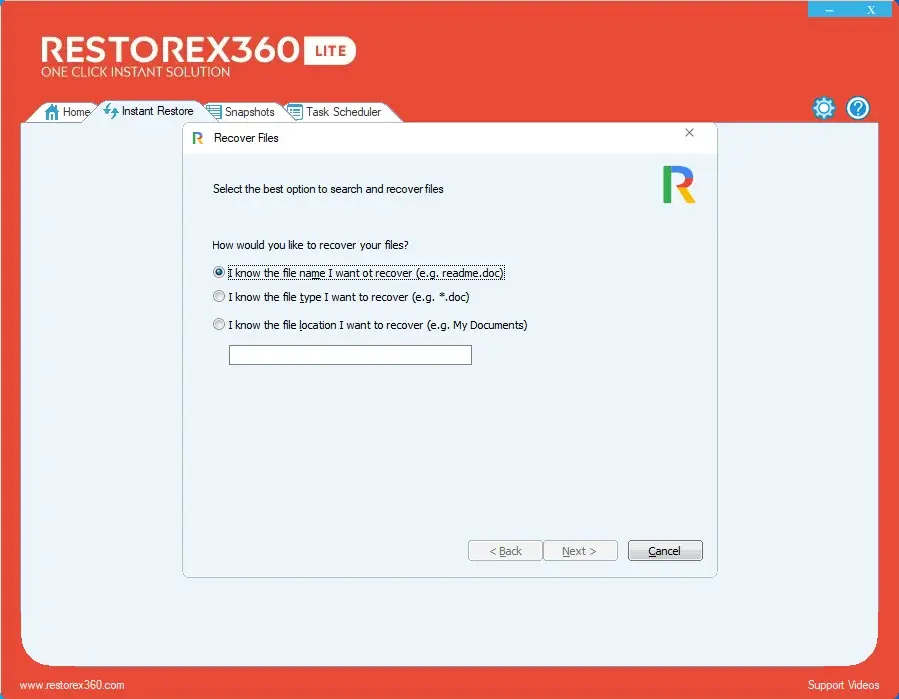Focus the file name text field

point(350,355)
